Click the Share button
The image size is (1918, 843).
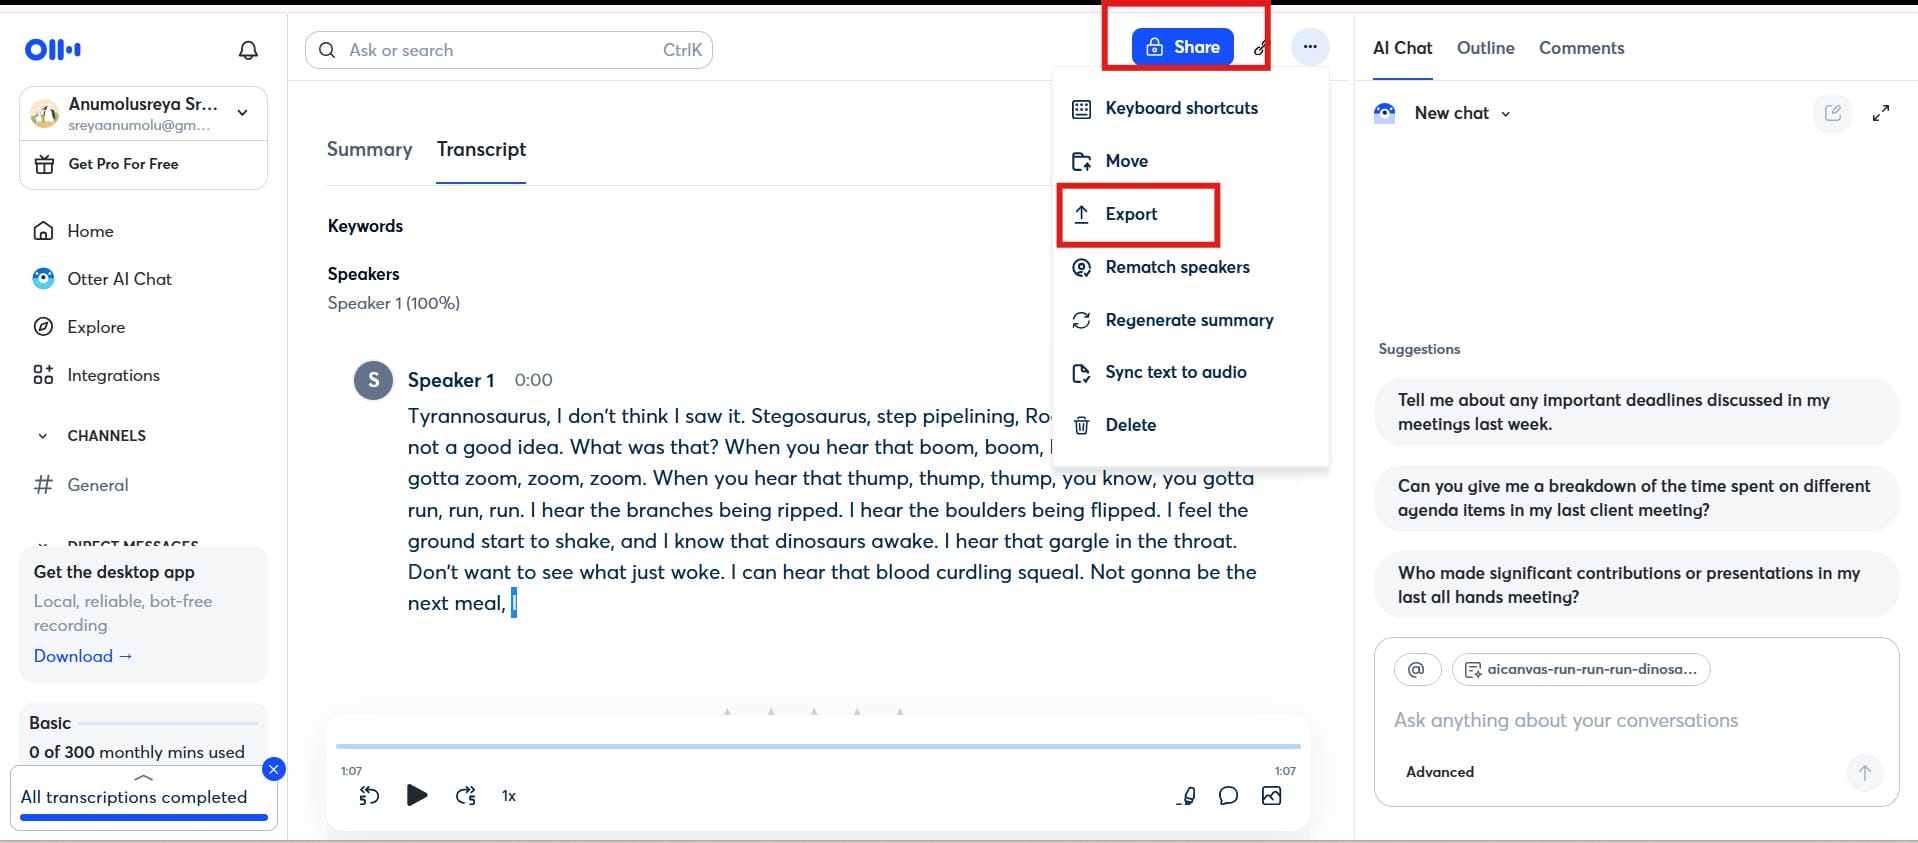pyautogui.click(x=1182, y=47)
